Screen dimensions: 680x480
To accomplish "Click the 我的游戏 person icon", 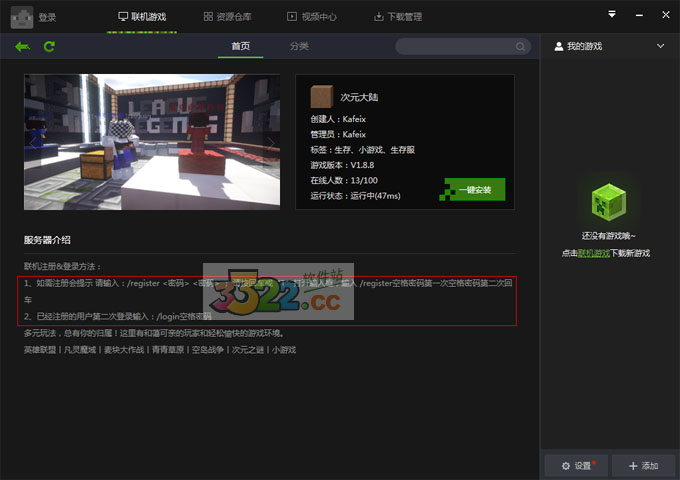I will tap(559, 46).
